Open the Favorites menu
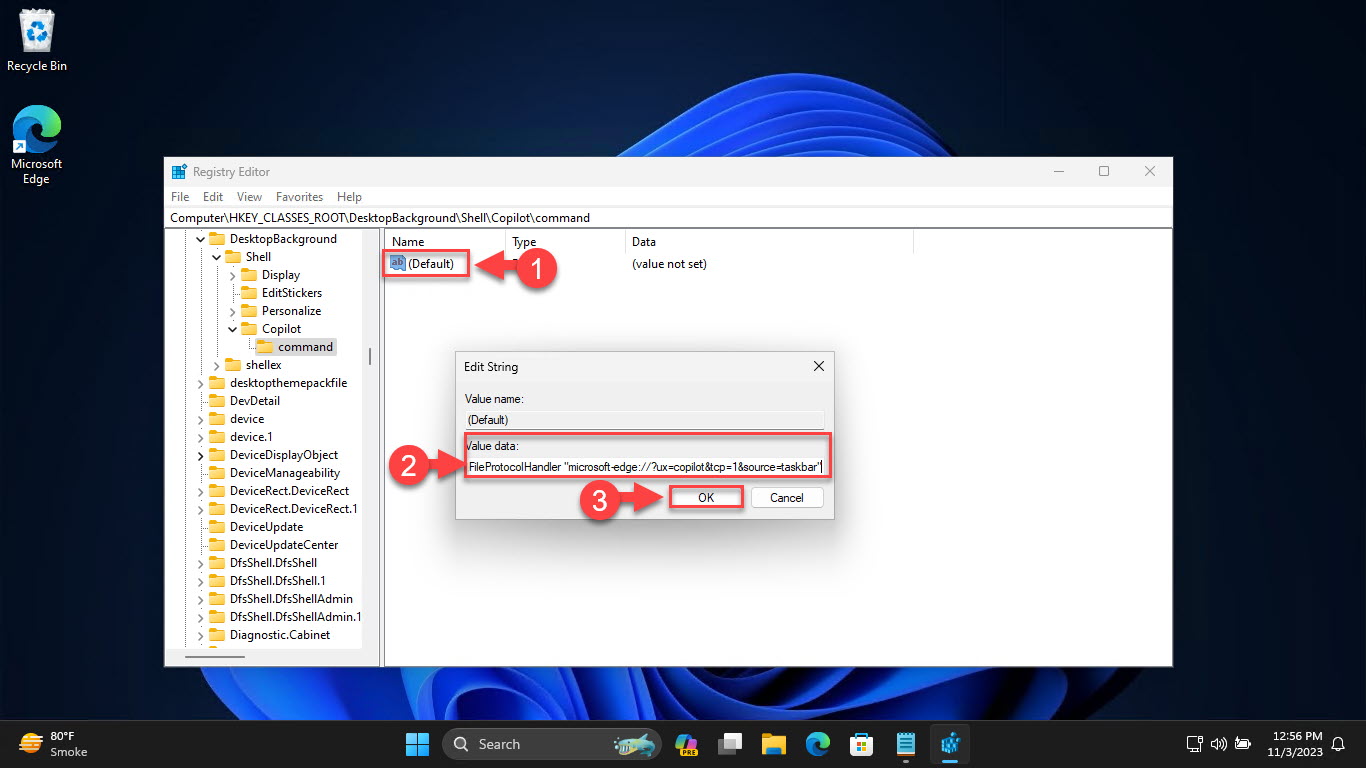 [x=300, y=197]
